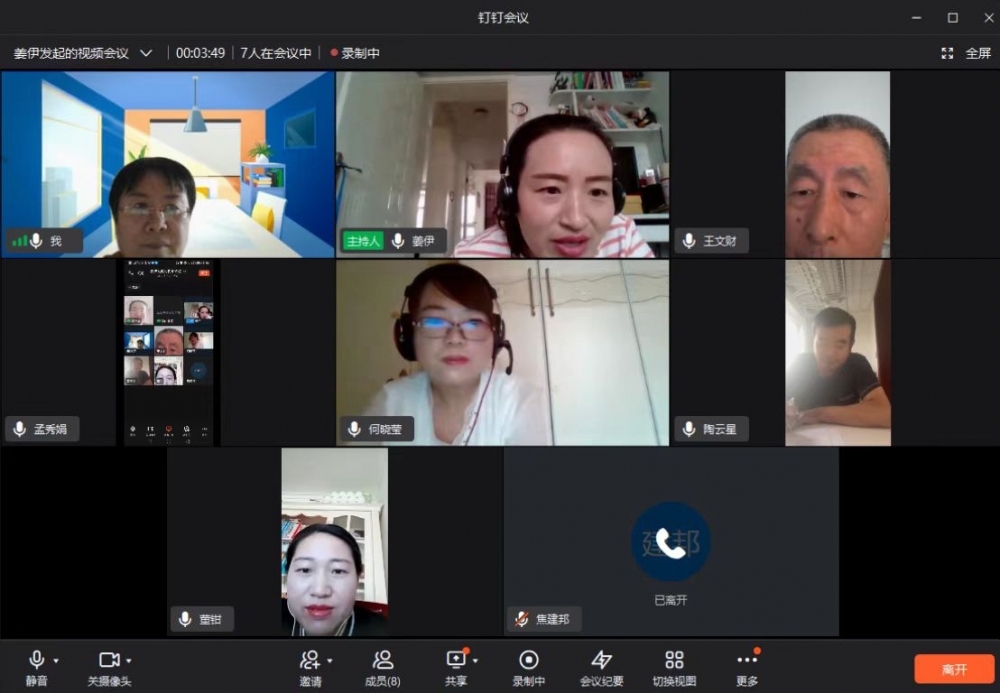
Task: Open 邀请 invite participants icon
Action: click(x=310, y=660)
